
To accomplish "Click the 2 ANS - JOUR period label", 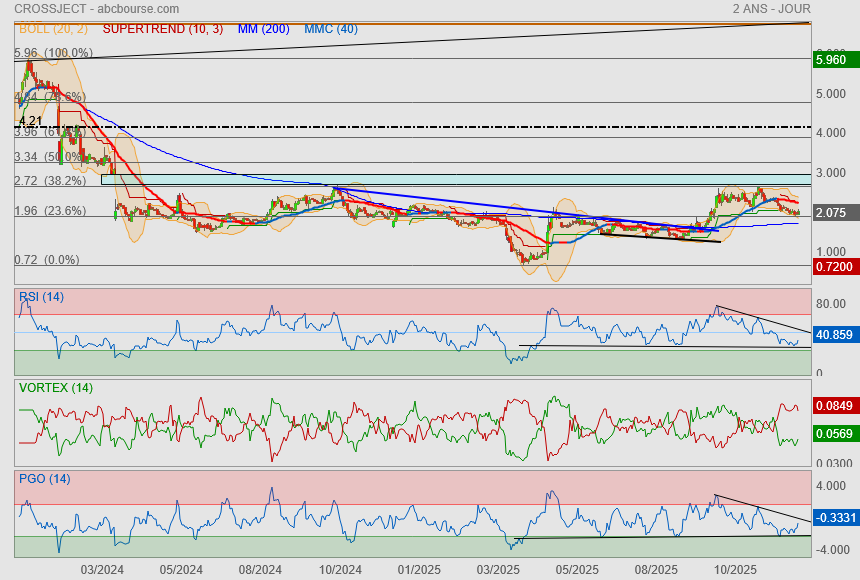I will click(x=771, y=9).
